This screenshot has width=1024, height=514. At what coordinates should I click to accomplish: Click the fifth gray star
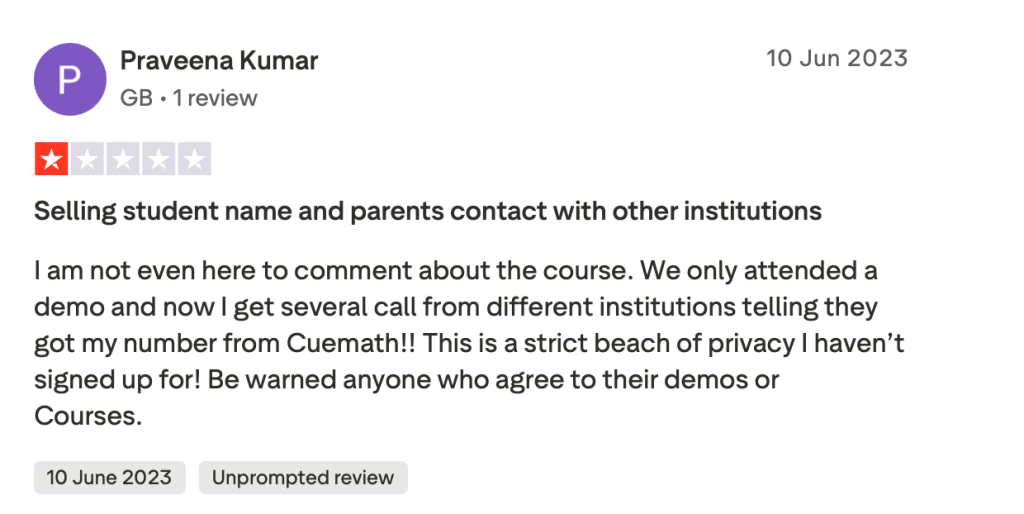195,159
